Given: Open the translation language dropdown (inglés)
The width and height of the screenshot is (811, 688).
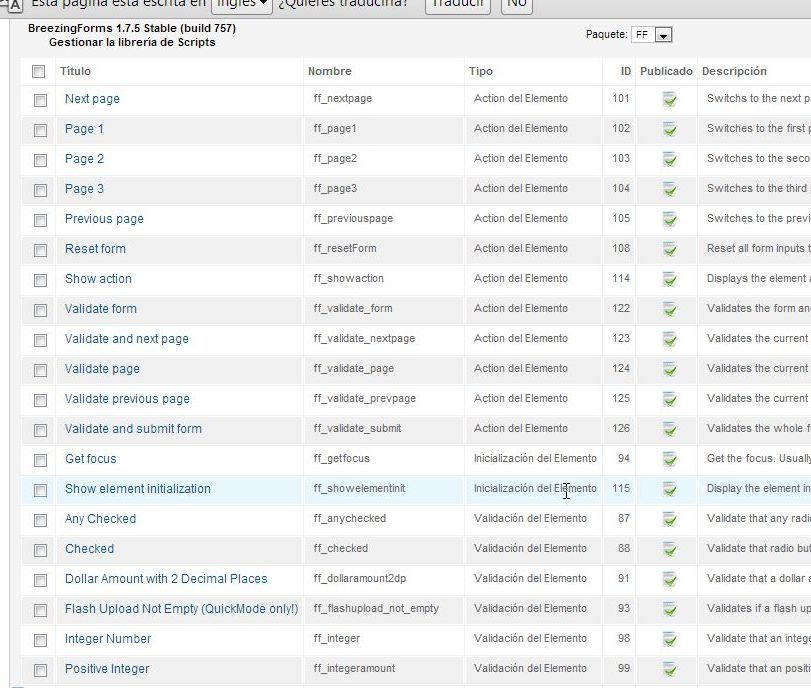Looking at the screenshot, I should point(242,4).
